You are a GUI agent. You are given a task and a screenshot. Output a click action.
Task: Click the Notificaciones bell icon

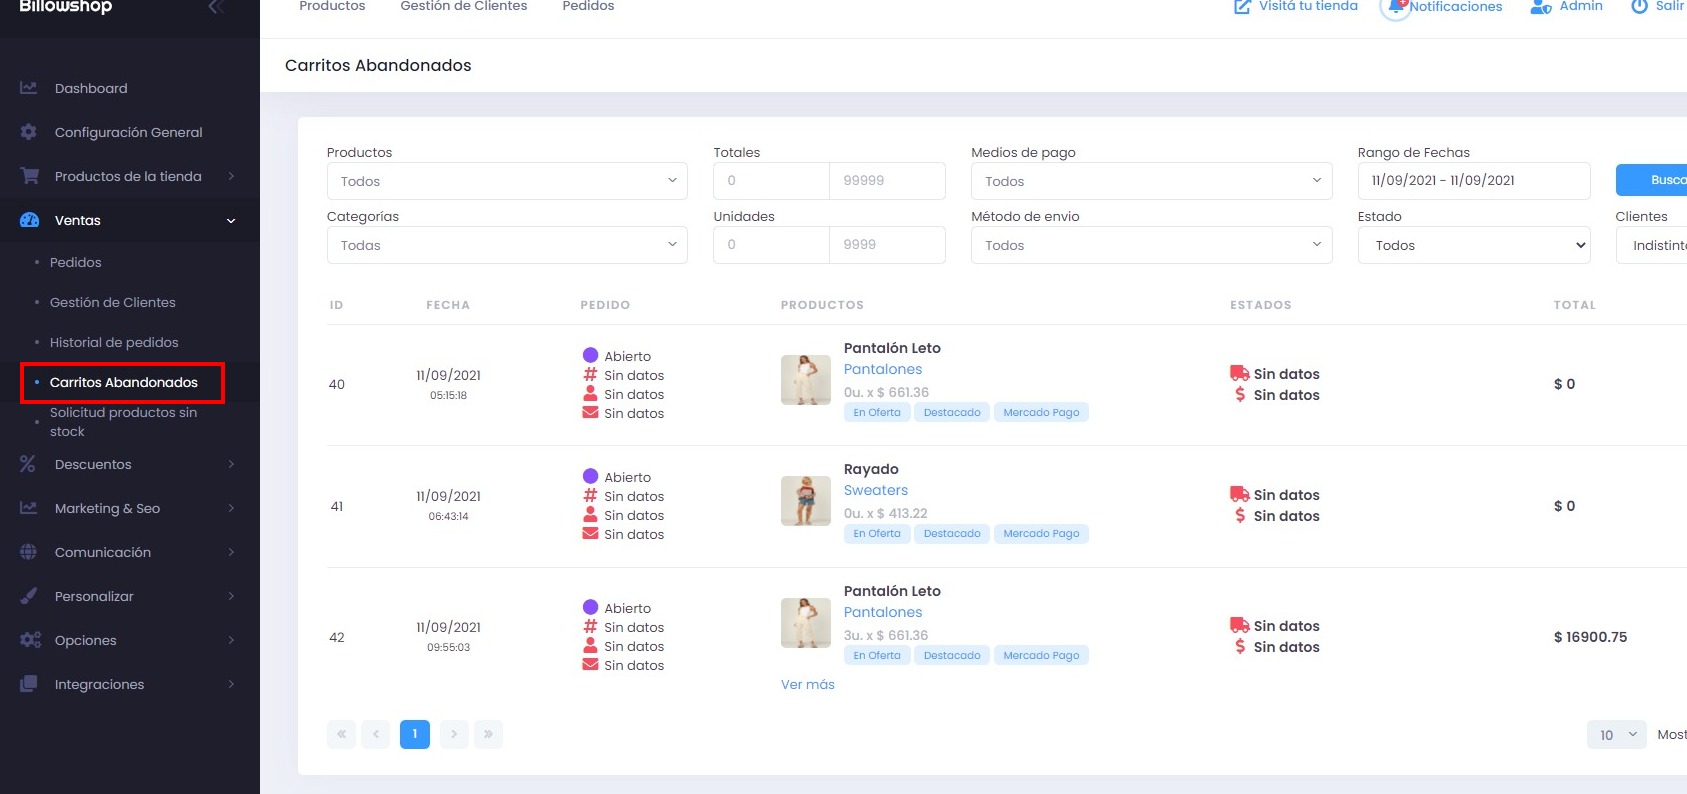coord(1395,8)
